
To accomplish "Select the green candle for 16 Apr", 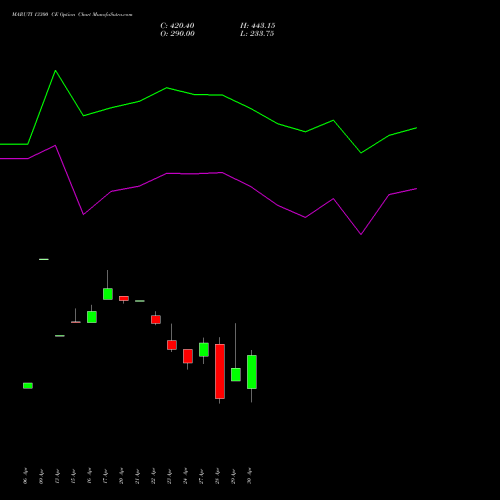I will click(92, 317).
